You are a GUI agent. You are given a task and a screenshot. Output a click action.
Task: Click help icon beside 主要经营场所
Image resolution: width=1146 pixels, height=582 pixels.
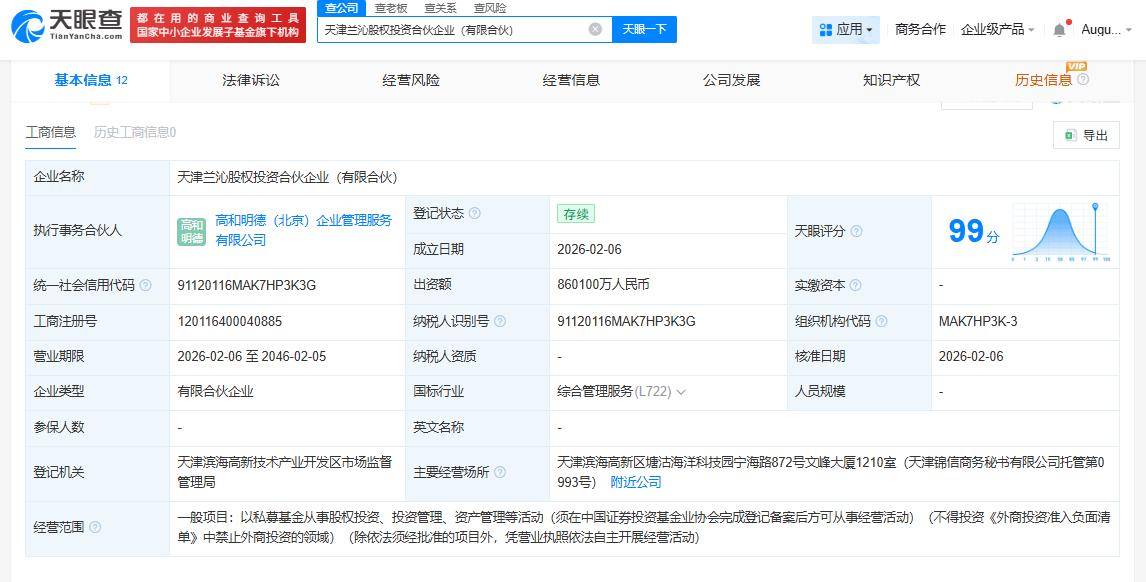[500, 472]
